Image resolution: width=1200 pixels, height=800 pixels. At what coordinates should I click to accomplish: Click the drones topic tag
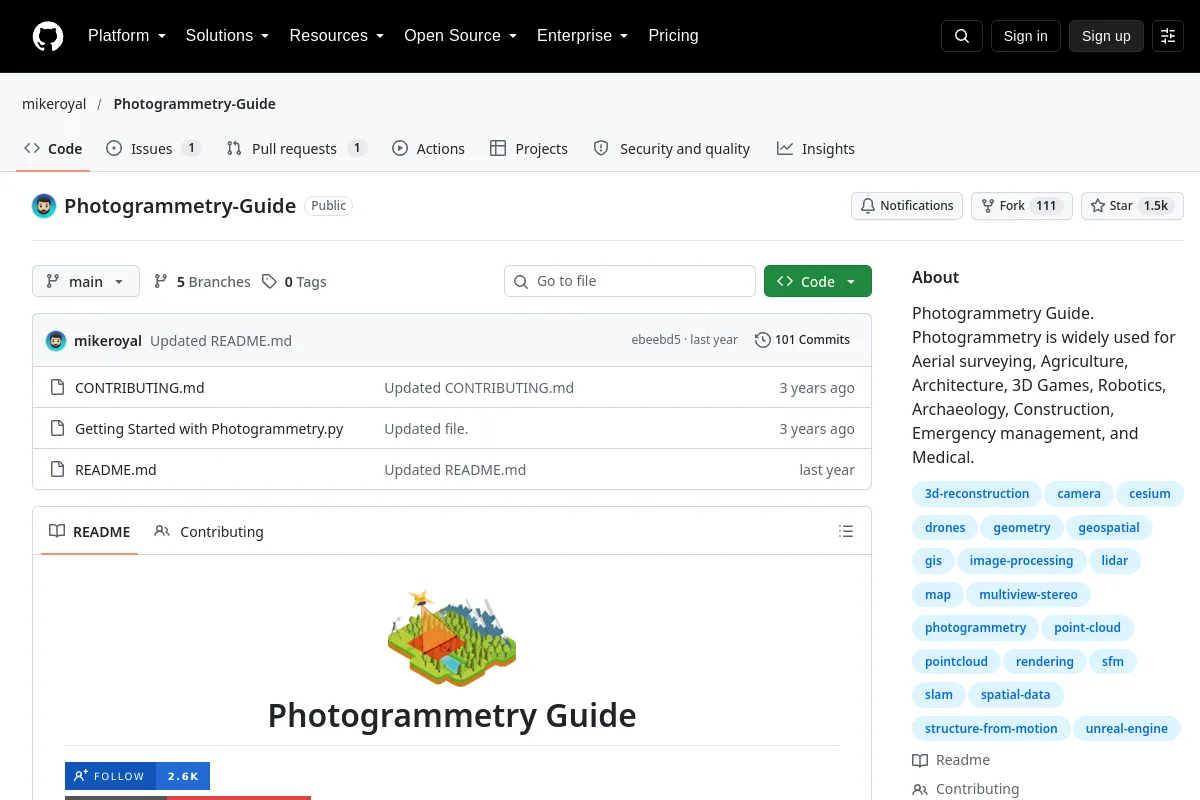945,527
